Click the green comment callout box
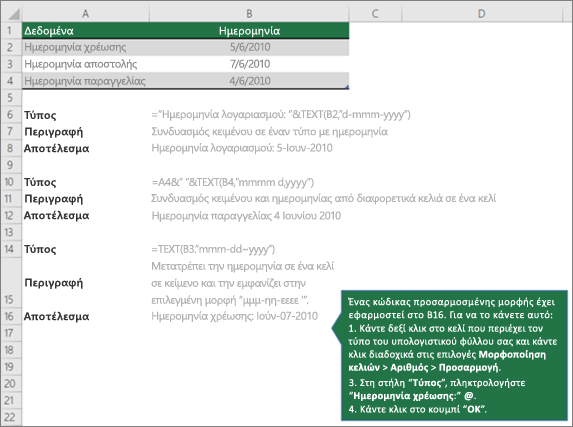The image size is (573, 427). tap(454, 356)
